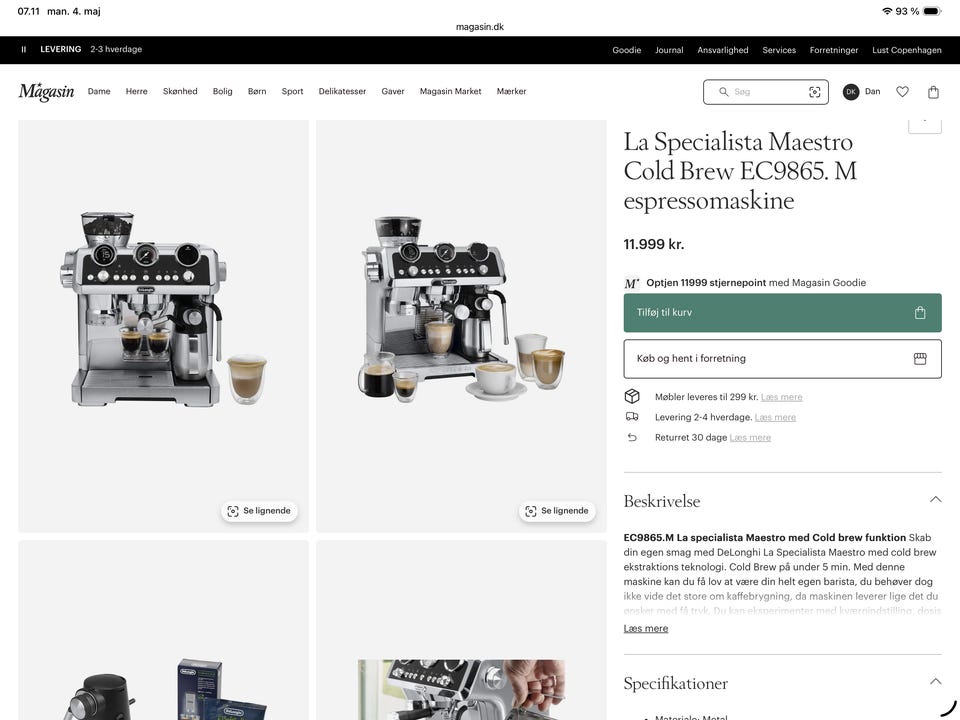This screenshot has height=720, width=960.
Task: Open the Gaver menu
Action: (x=392, y=91)
